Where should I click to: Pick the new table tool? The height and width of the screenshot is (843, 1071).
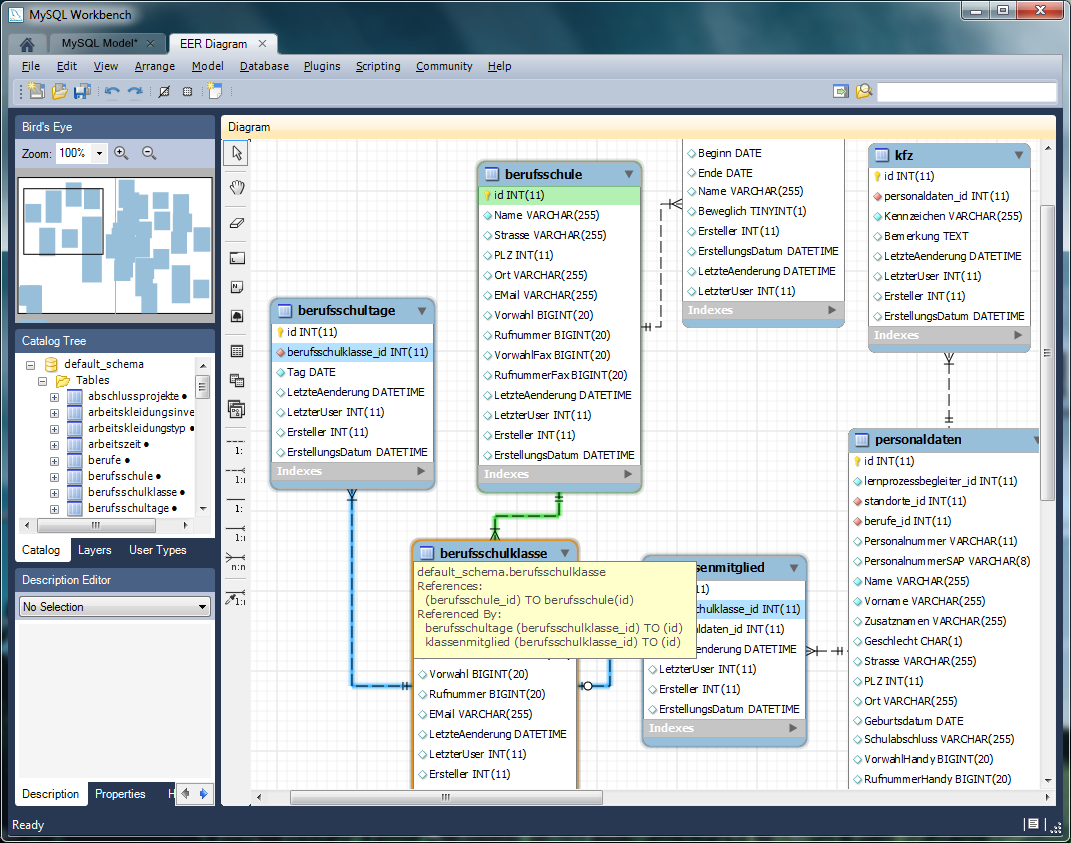(x=236, y=351)
